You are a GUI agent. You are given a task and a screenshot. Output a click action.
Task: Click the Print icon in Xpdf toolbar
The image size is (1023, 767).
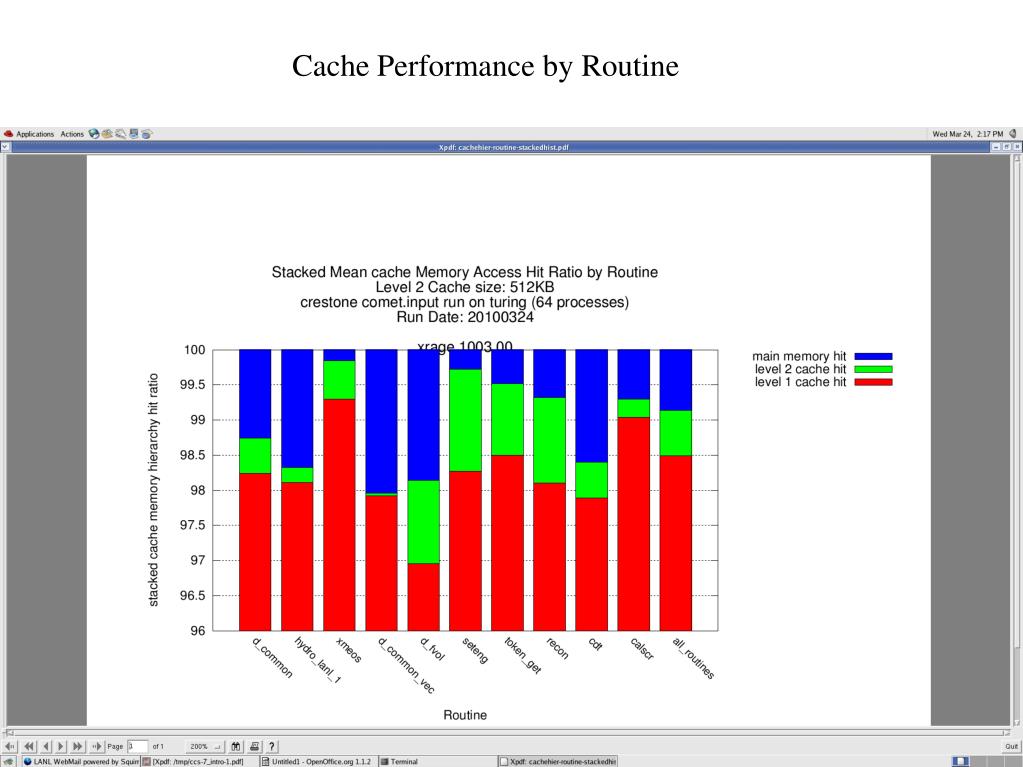[254, 746]
